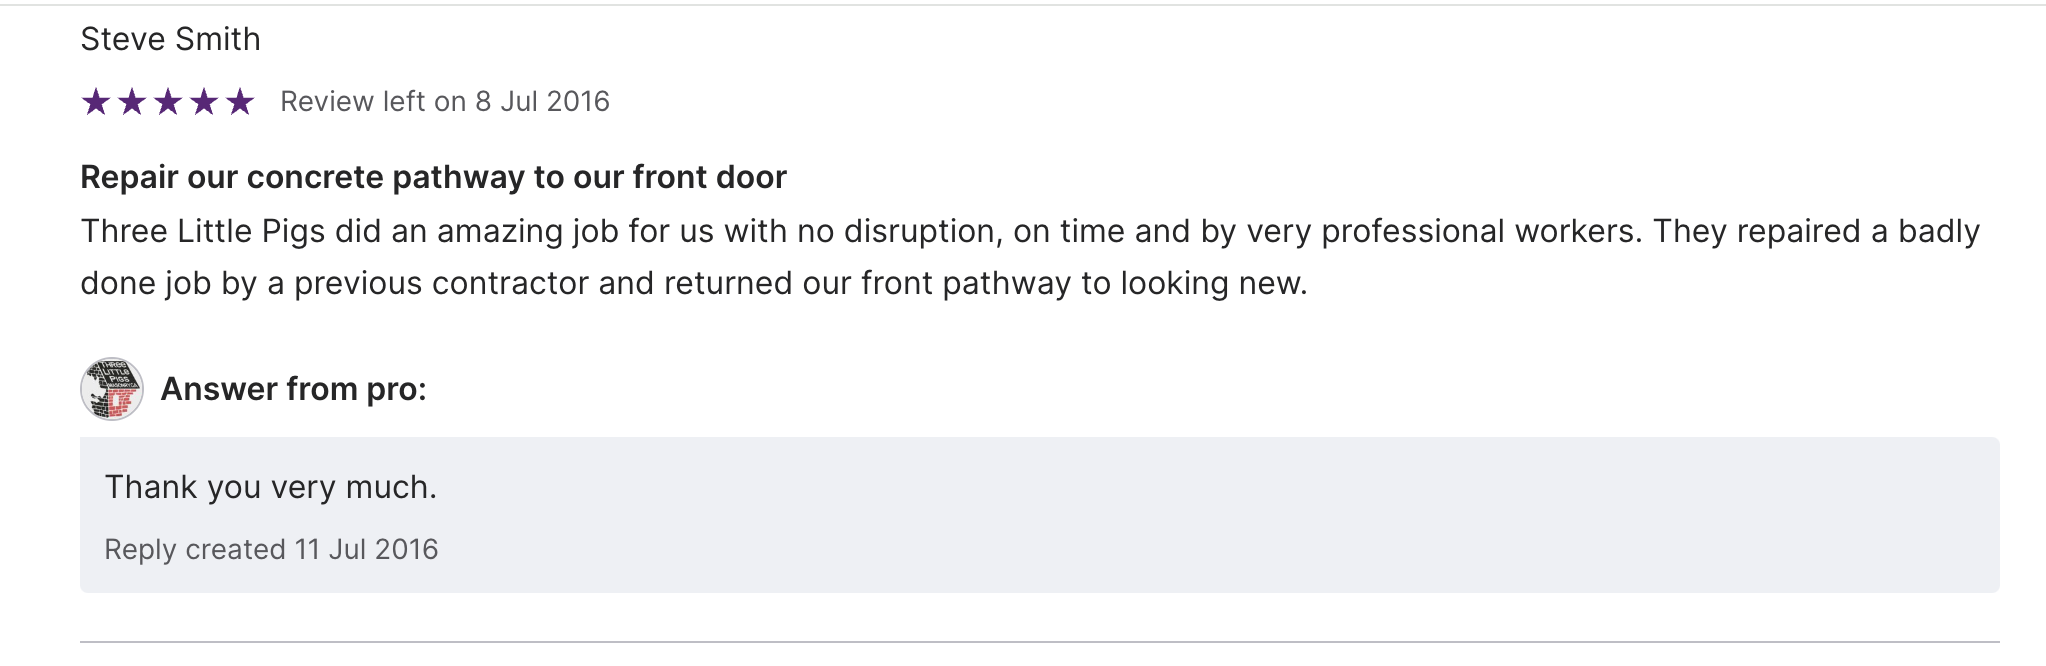Click the "Review left on 8 Jul 2016" date

444,102
